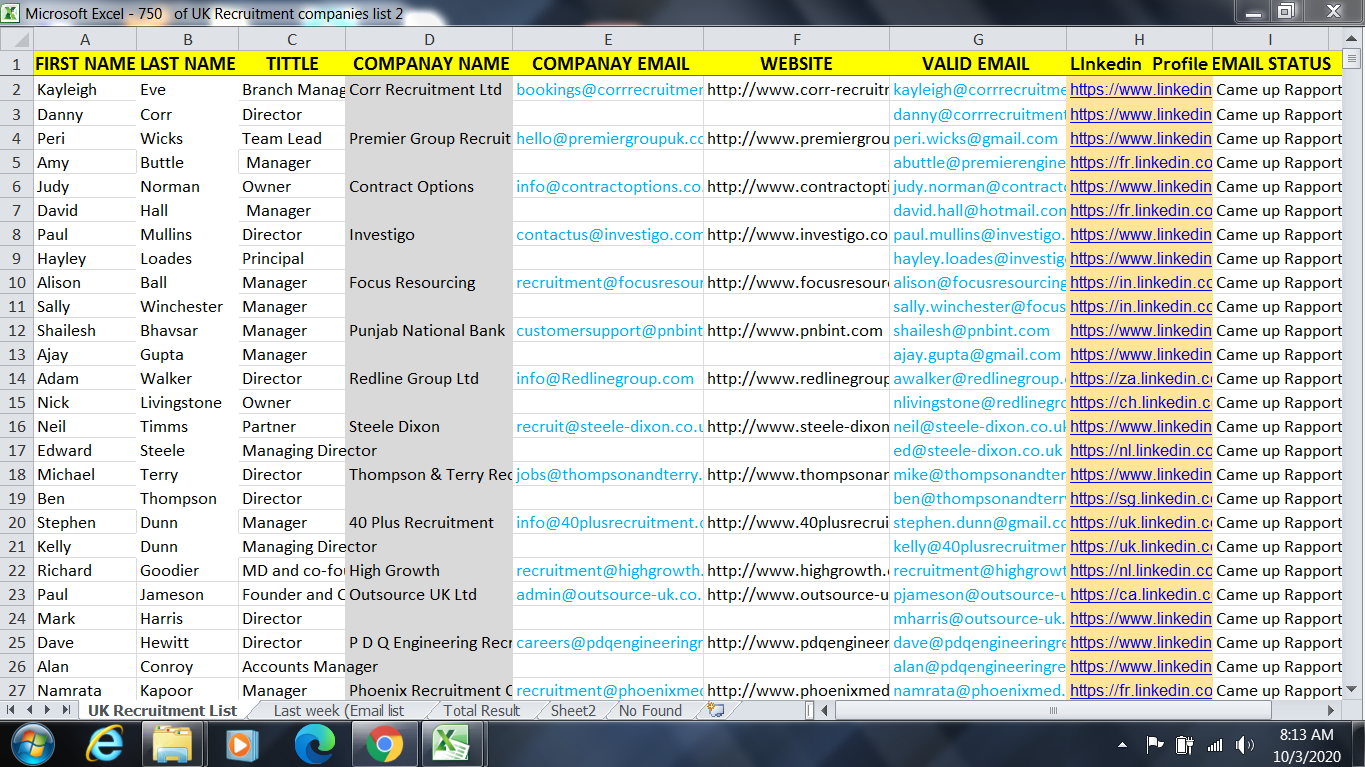Open Windows Explorer folder icon in taskbar
Viewport: 1365px width, 767px height.
172,744
